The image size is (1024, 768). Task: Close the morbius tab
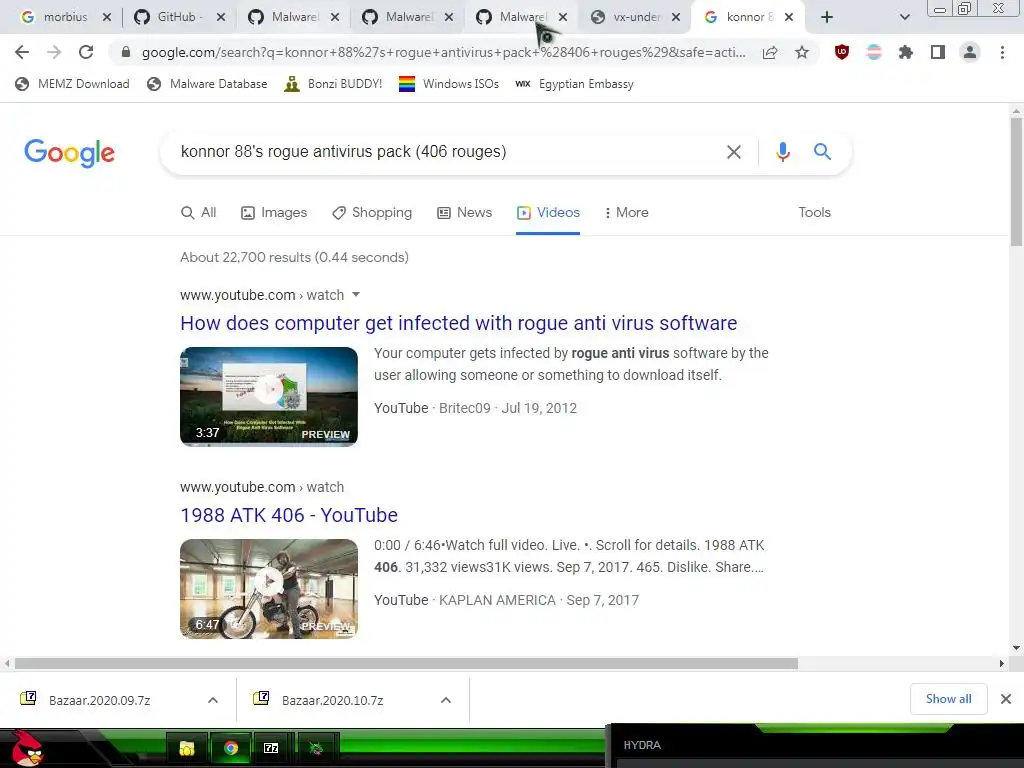(x=107, y=17)
